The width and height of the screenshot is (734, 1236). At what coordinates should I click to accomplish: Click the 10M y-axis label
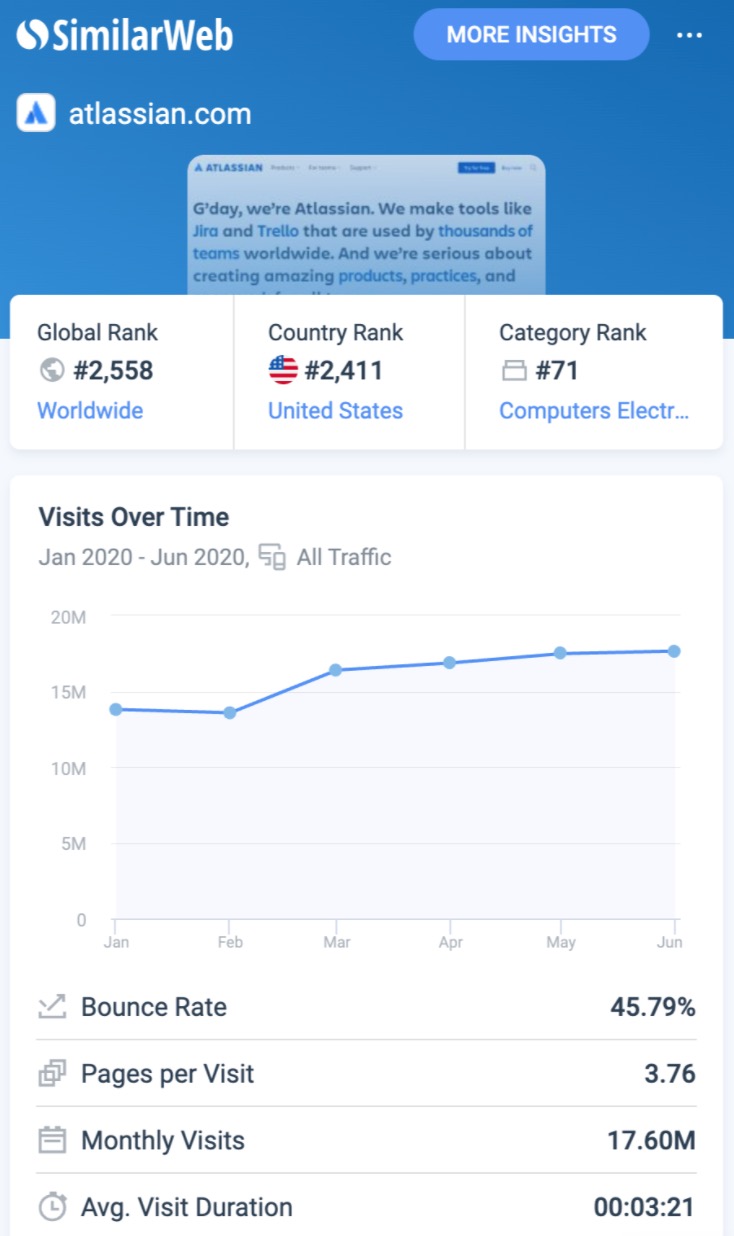coord(68,768)
